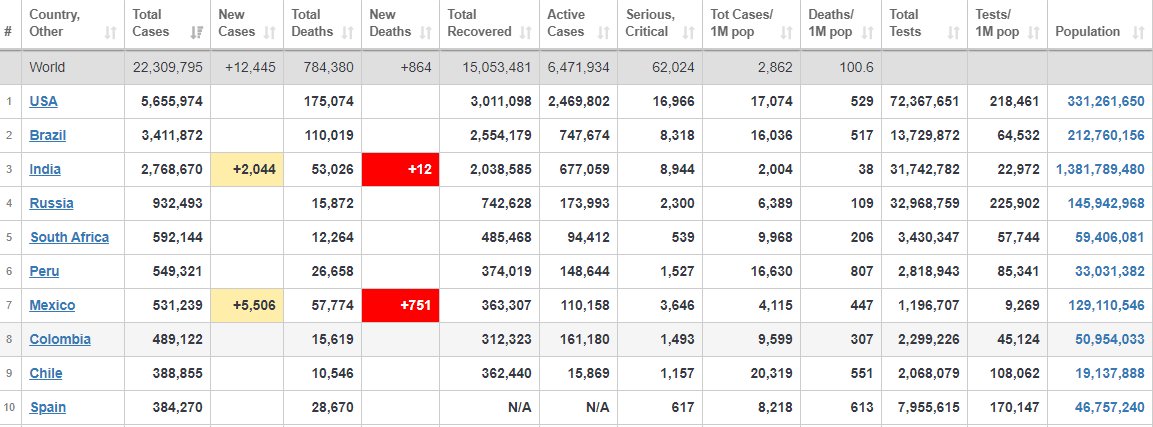Image resolution: width=1153 pixels, height=427 pixels.
Task: Sort by Serious, Critical arrows
Action: pos(688,32)
